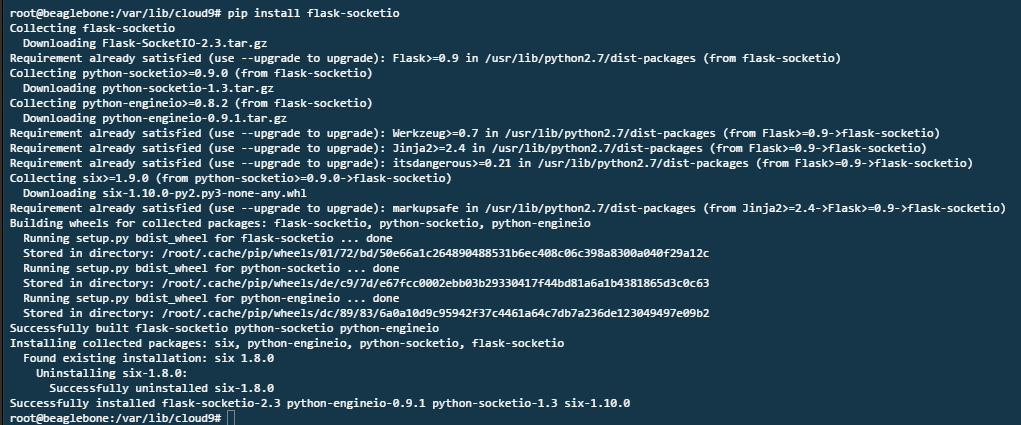Image resolution: width=1021 pixels, height=425 pixels.
Task: Click the terminal cursor block after final prompt
Action: pos(231,418)
